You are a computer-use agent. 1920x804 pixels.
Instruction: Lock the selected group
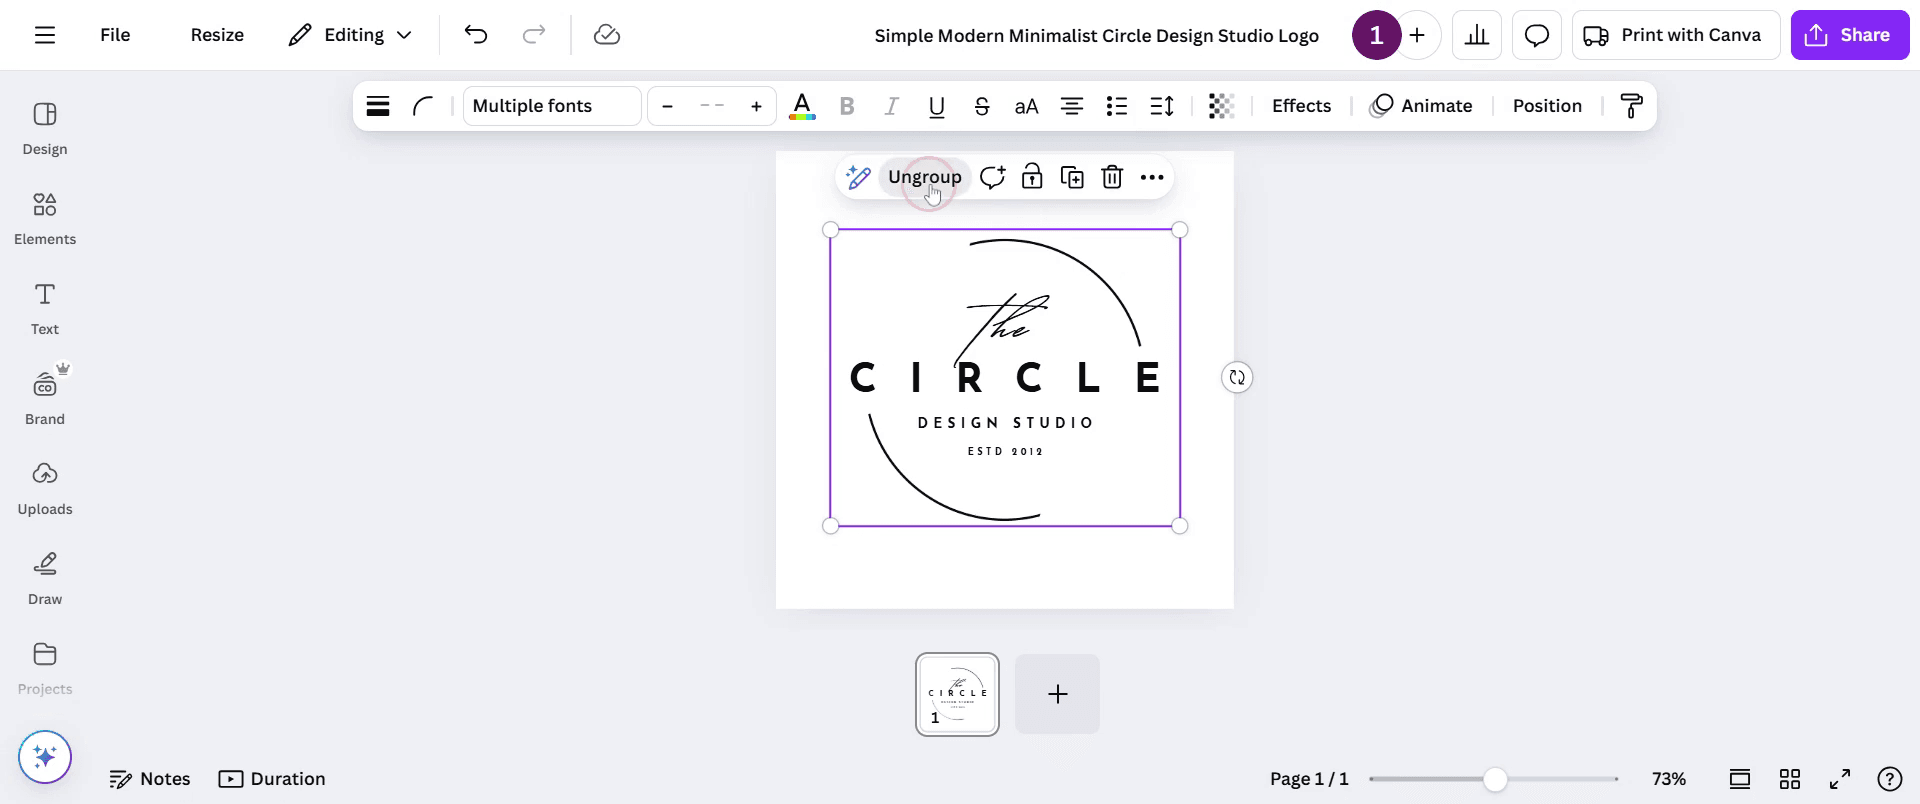[x=1032, y=177]
